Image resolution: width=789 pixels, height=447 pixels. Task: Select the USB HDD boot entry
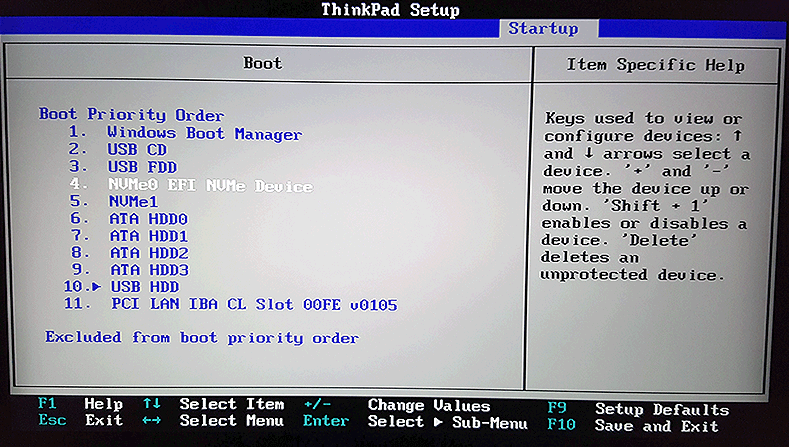point(145,287)
